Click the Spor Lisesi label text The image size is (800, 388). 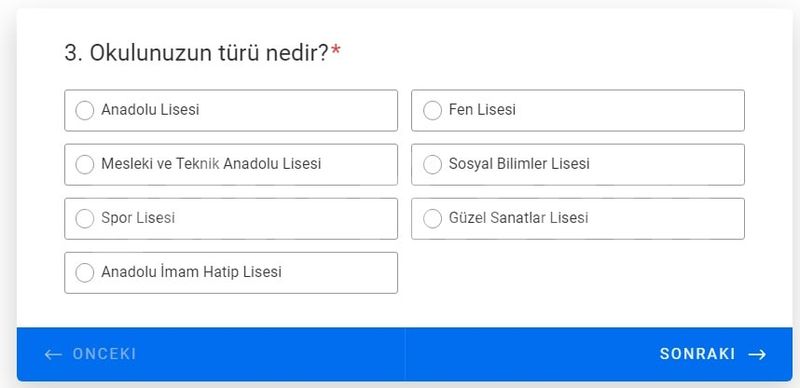pyautogui.click(x=138, y=218)
